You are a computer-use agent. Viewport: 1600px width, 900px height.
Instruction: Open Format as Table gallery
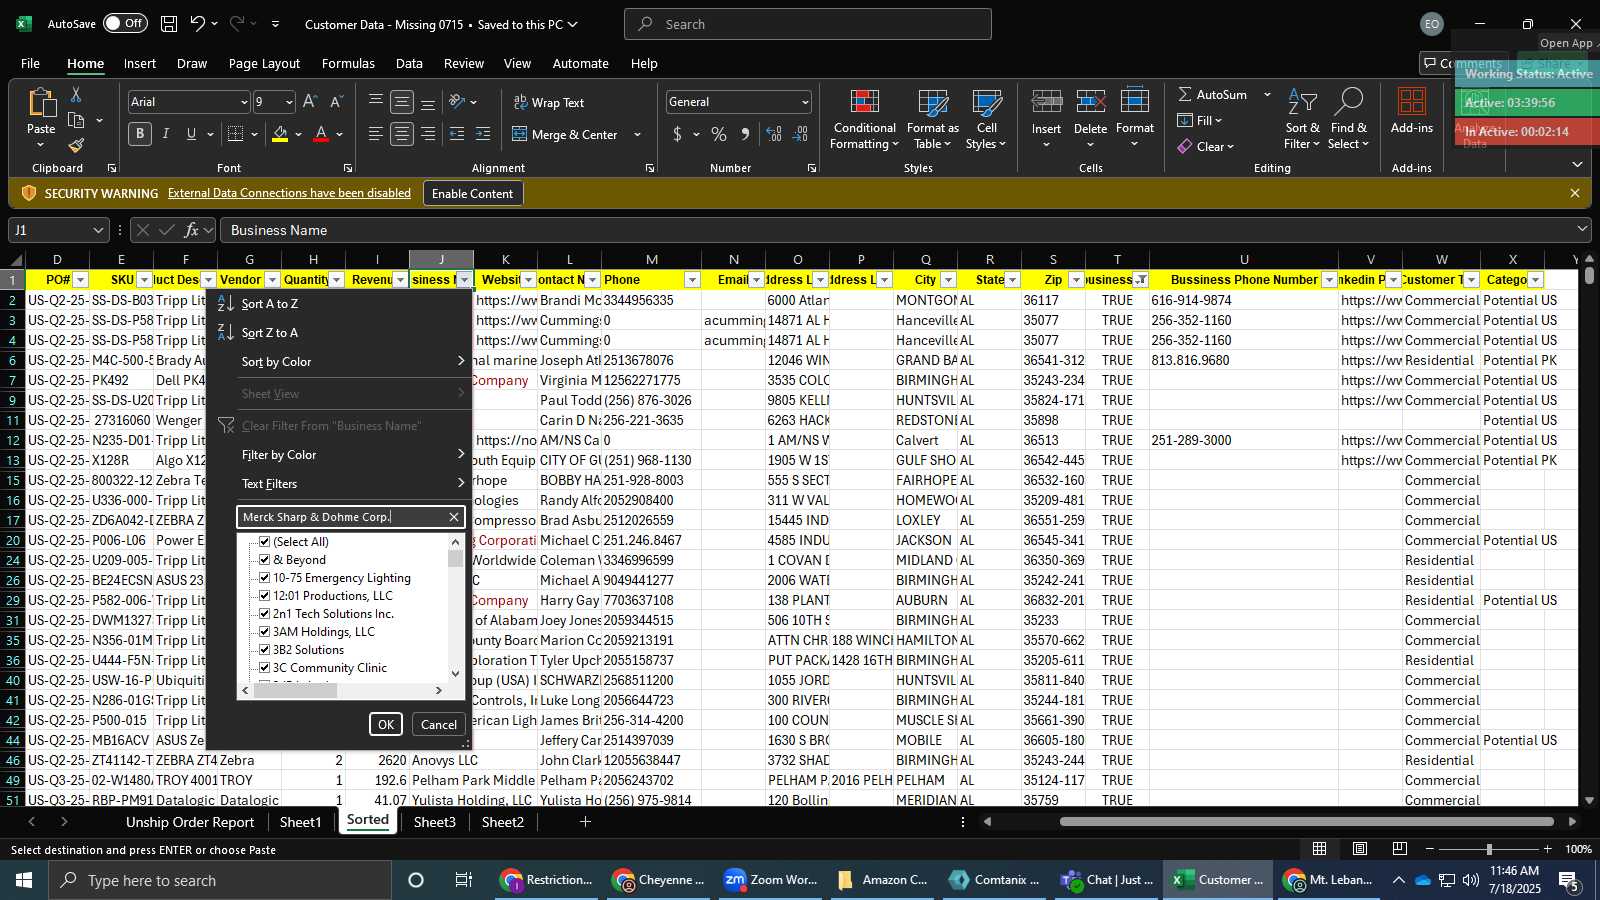[x=932, y=120]
